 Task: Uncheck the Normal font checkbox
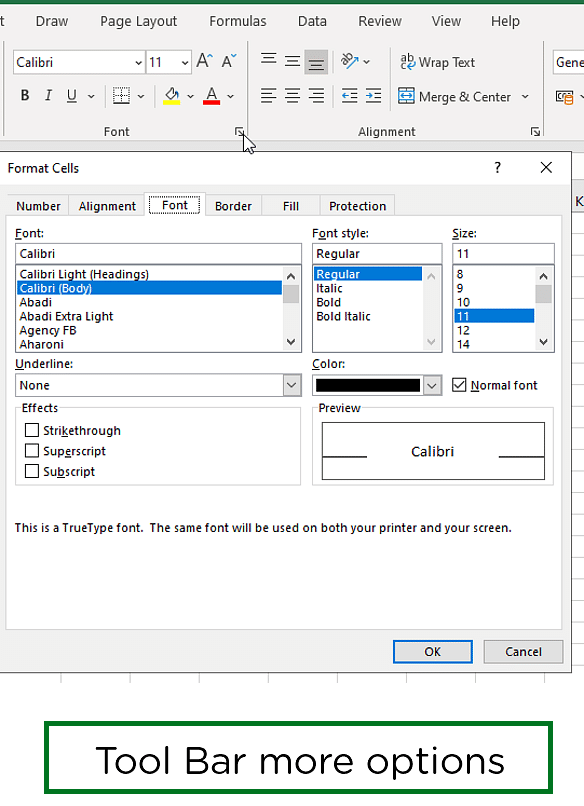click(x=459, y=385)
